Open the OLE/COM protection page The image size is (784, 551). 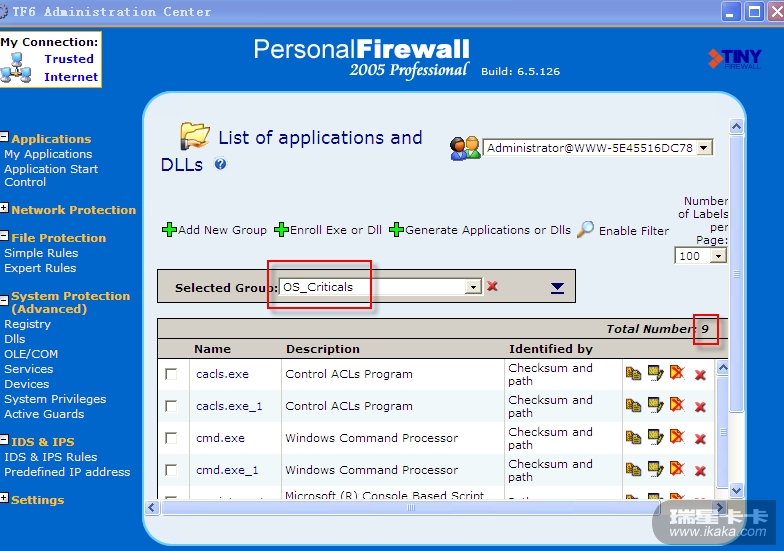[31, 354]
